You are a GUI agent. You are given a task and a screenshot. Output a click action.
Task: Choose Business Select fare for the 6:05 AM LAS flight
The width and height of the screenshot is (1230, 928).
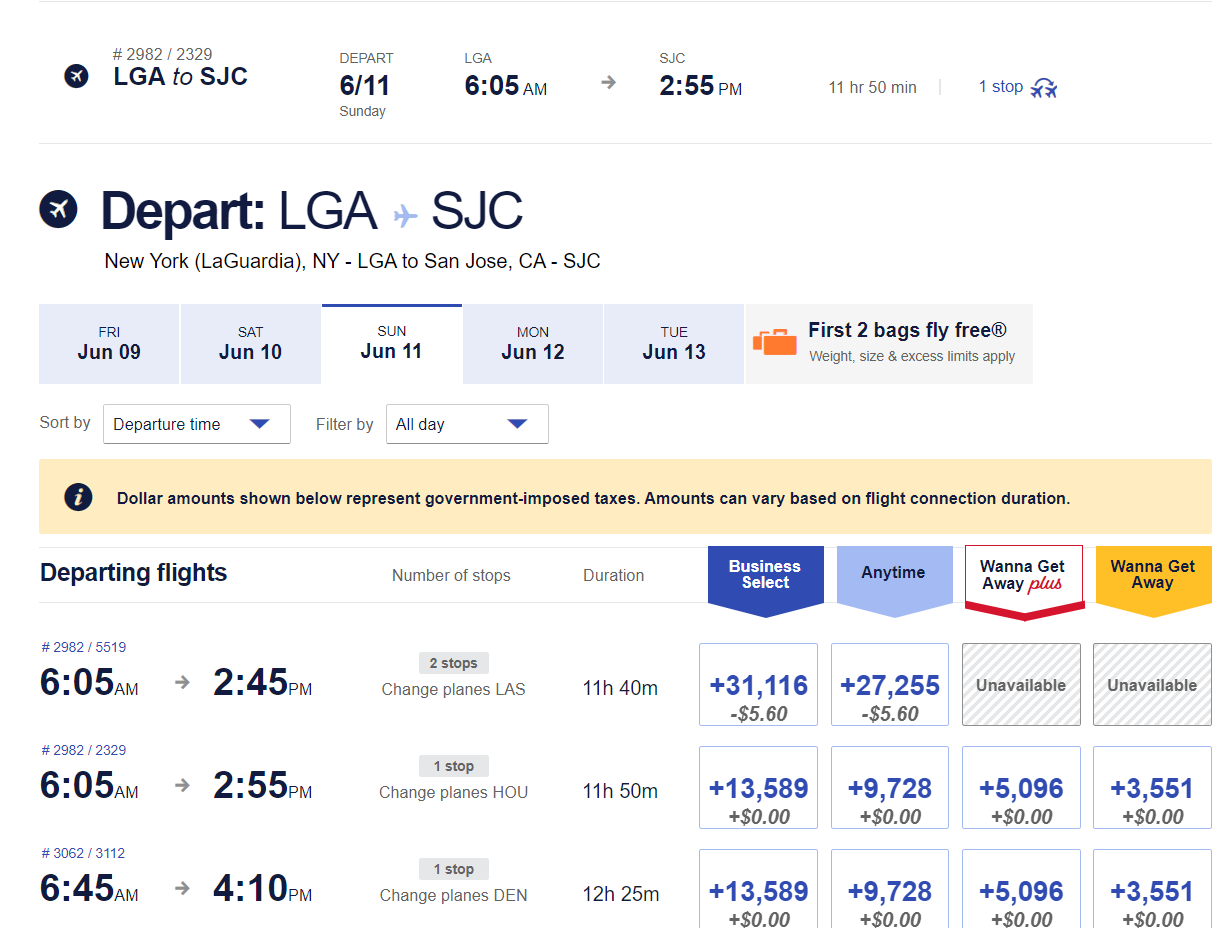(757, 684)
